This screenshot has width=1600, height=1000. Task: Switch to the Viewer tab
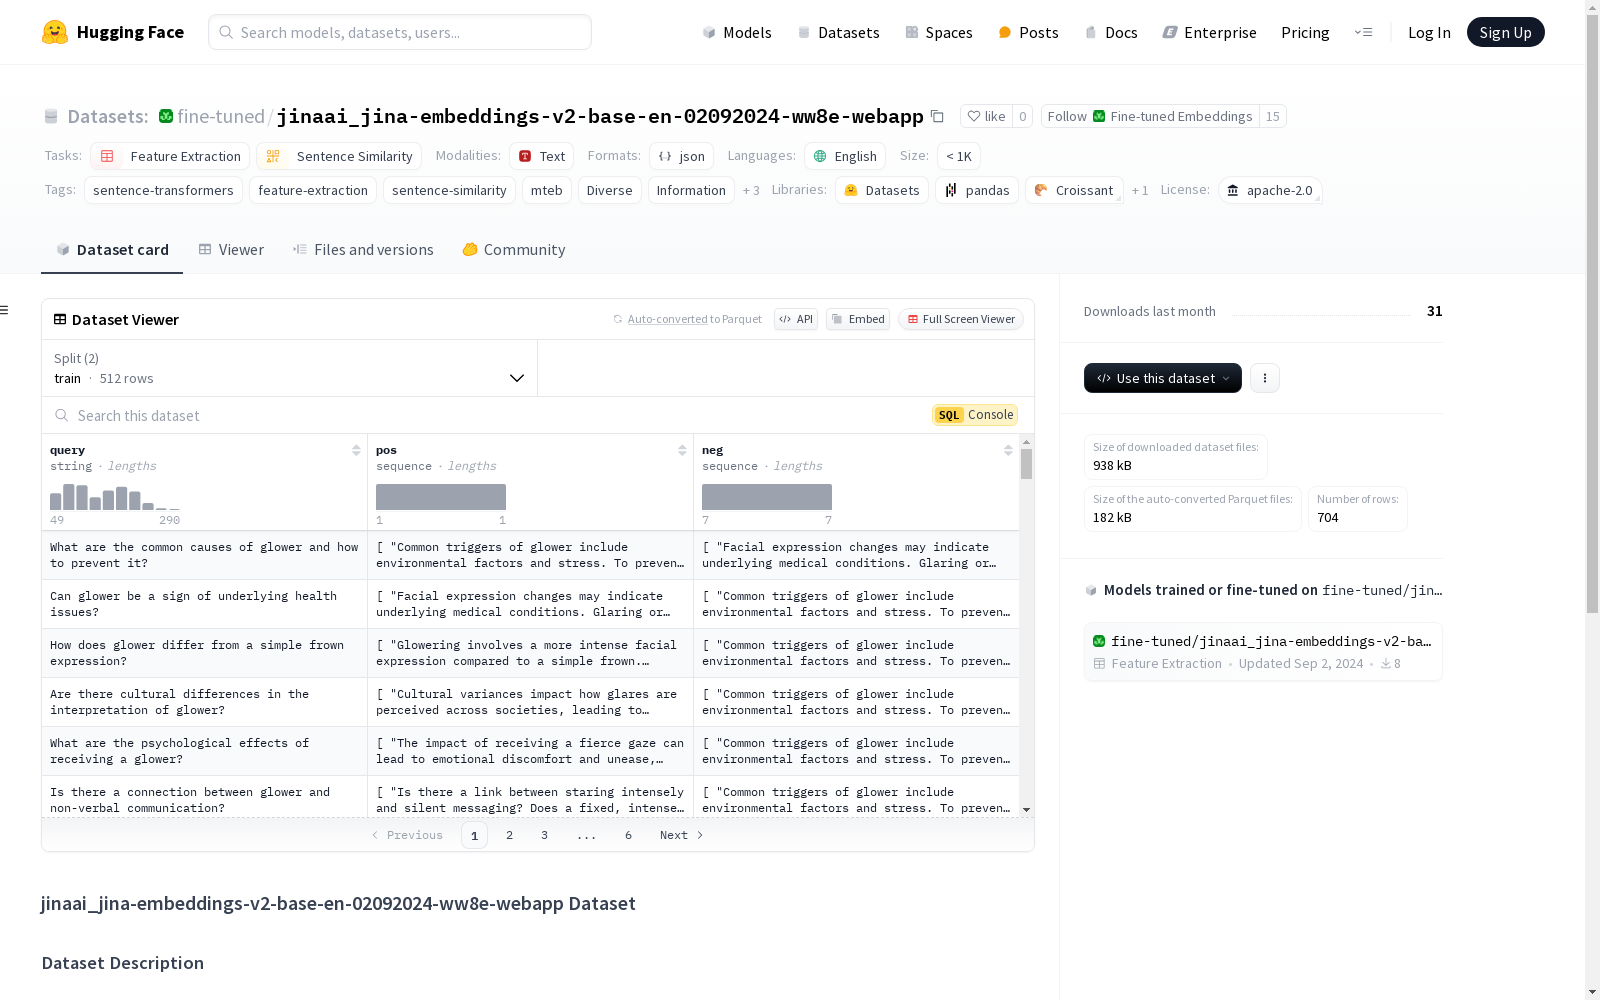[231, 250]
